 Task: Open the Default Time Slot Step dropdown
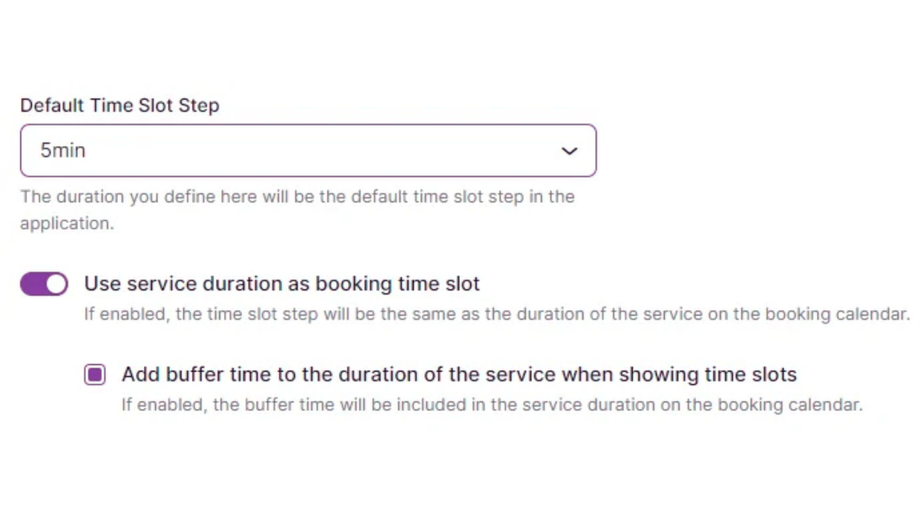(x=308, y=151)
